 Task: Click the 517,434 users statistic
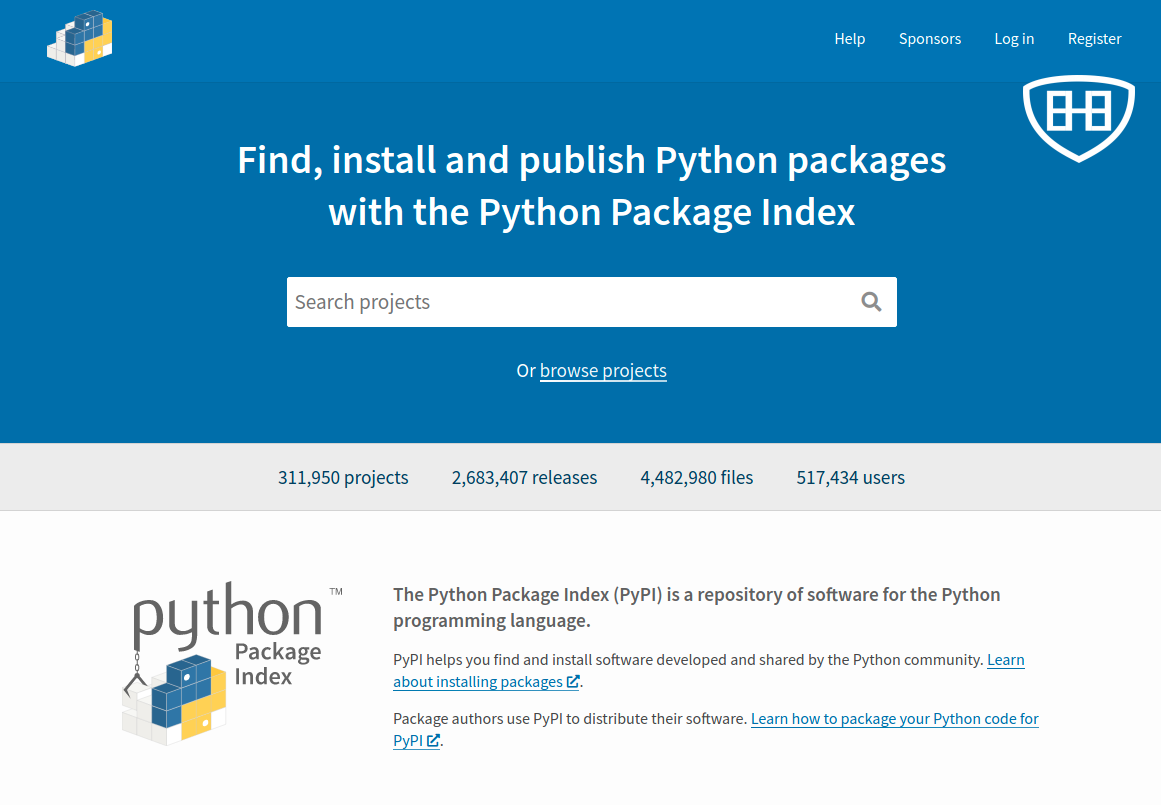point(850,478)
